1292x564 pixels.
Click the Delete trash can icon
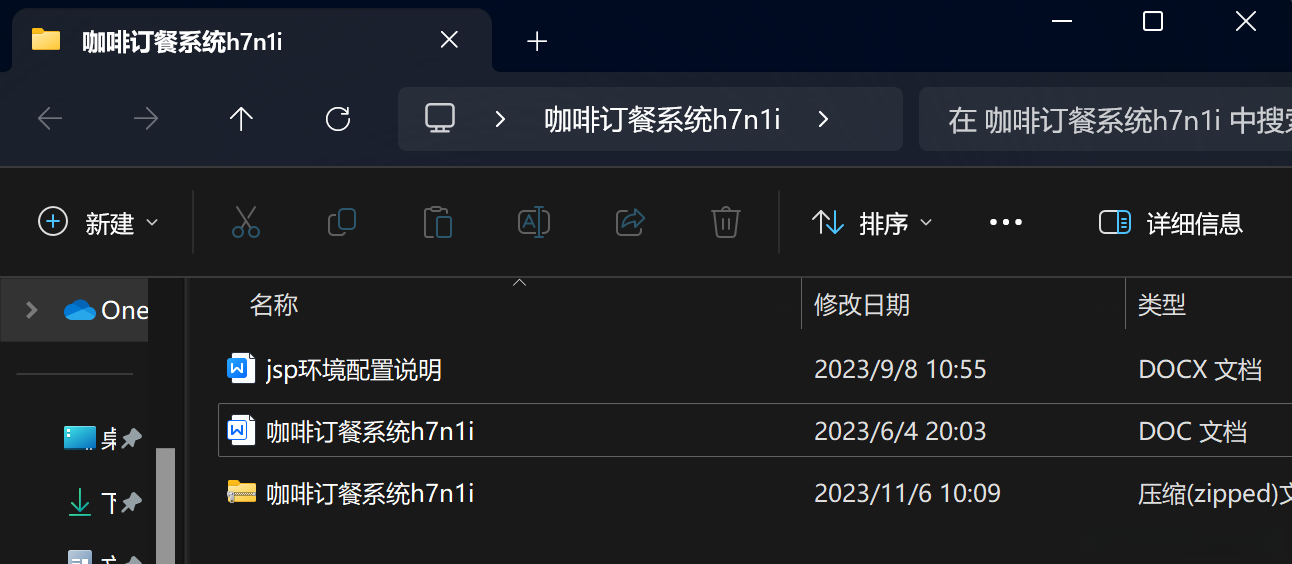point(725,222)
